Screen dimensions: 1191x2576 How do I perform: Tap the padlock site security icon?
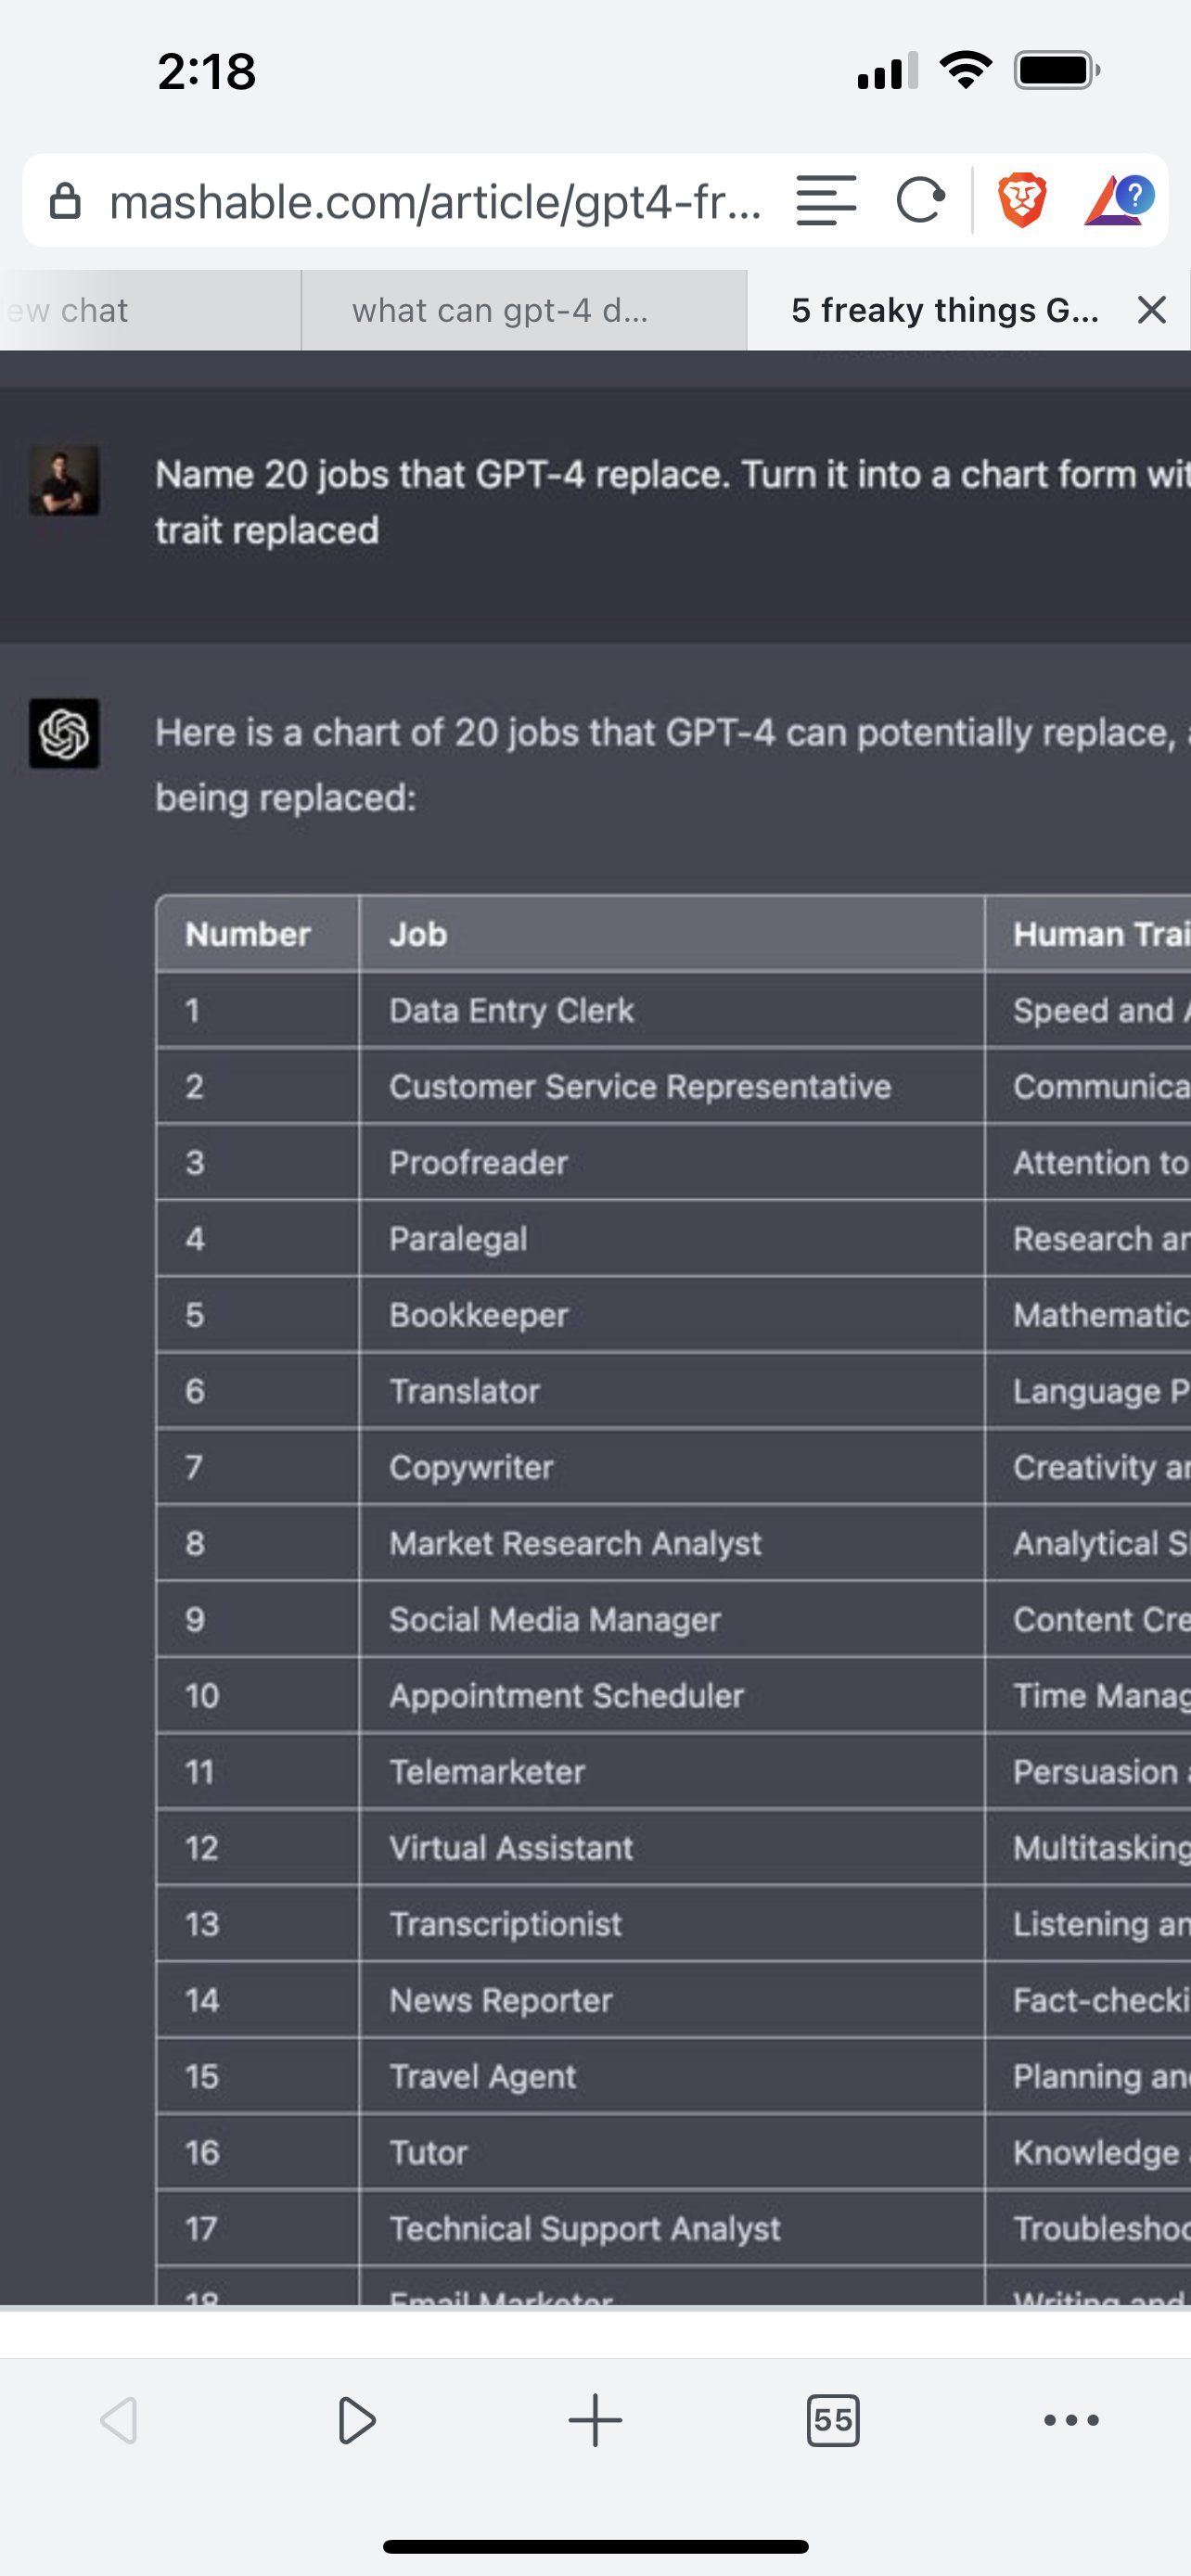[x=66, y=201]
